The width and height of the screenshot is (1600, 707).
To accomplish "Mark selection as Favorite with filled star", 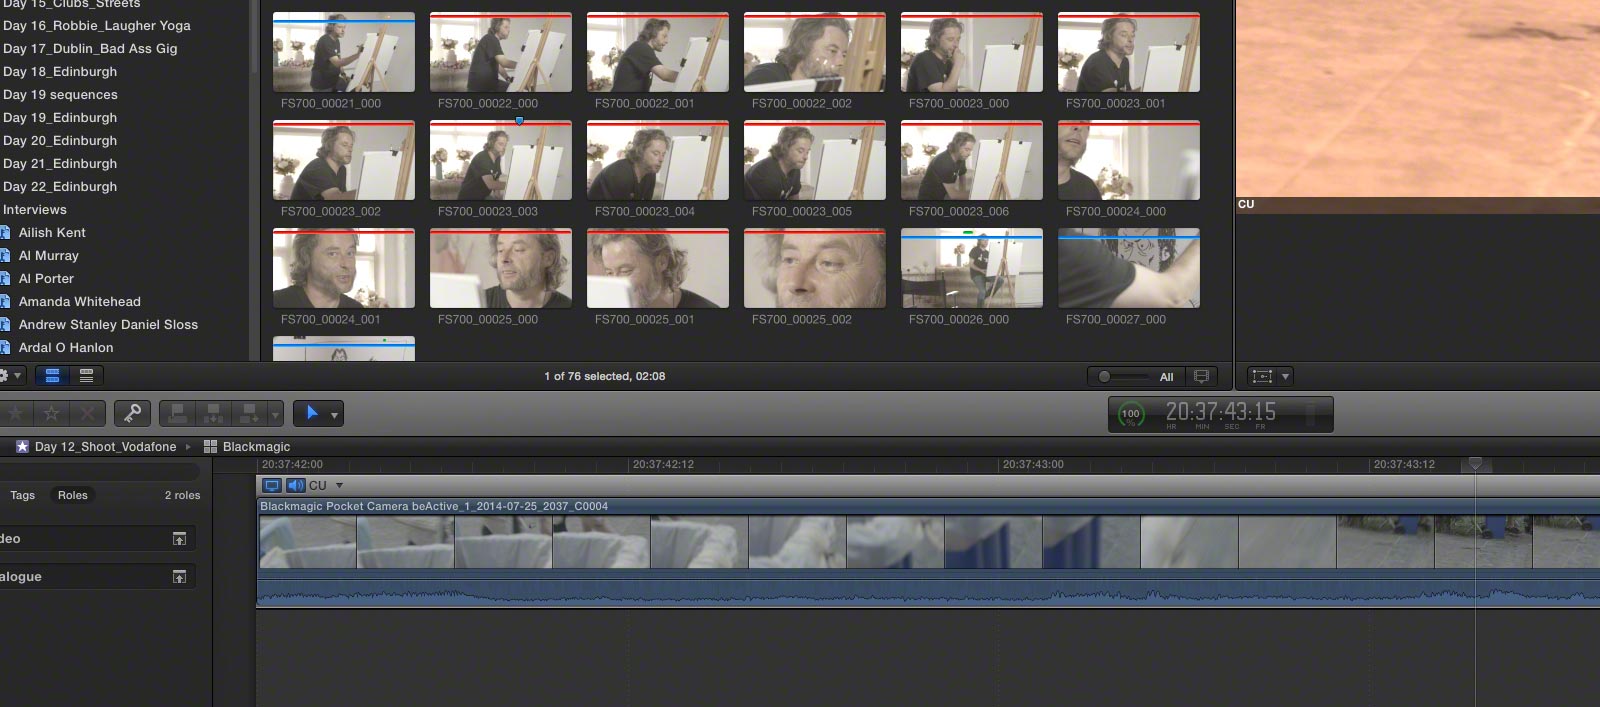I will [x=15, y=413].
